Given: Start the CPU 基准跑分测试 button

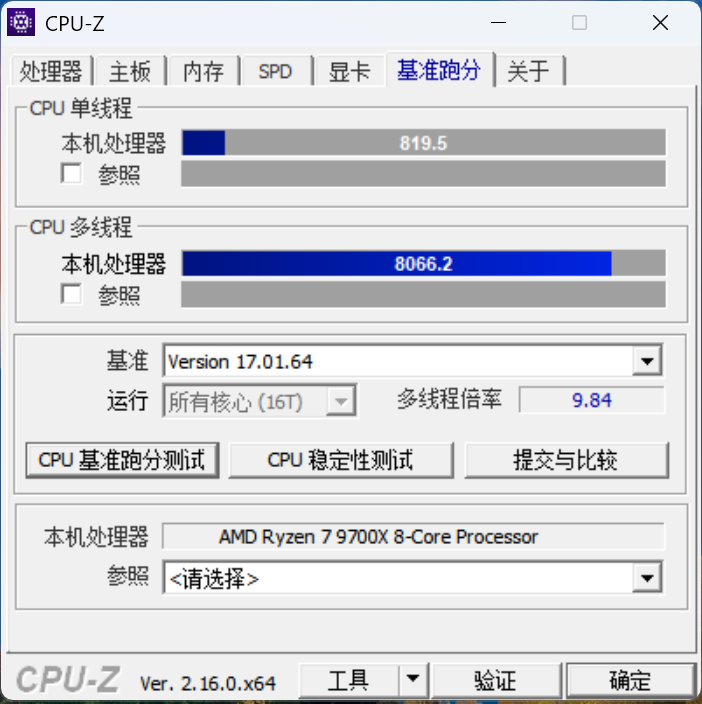Looking at the screenshot, I should 122,460.
